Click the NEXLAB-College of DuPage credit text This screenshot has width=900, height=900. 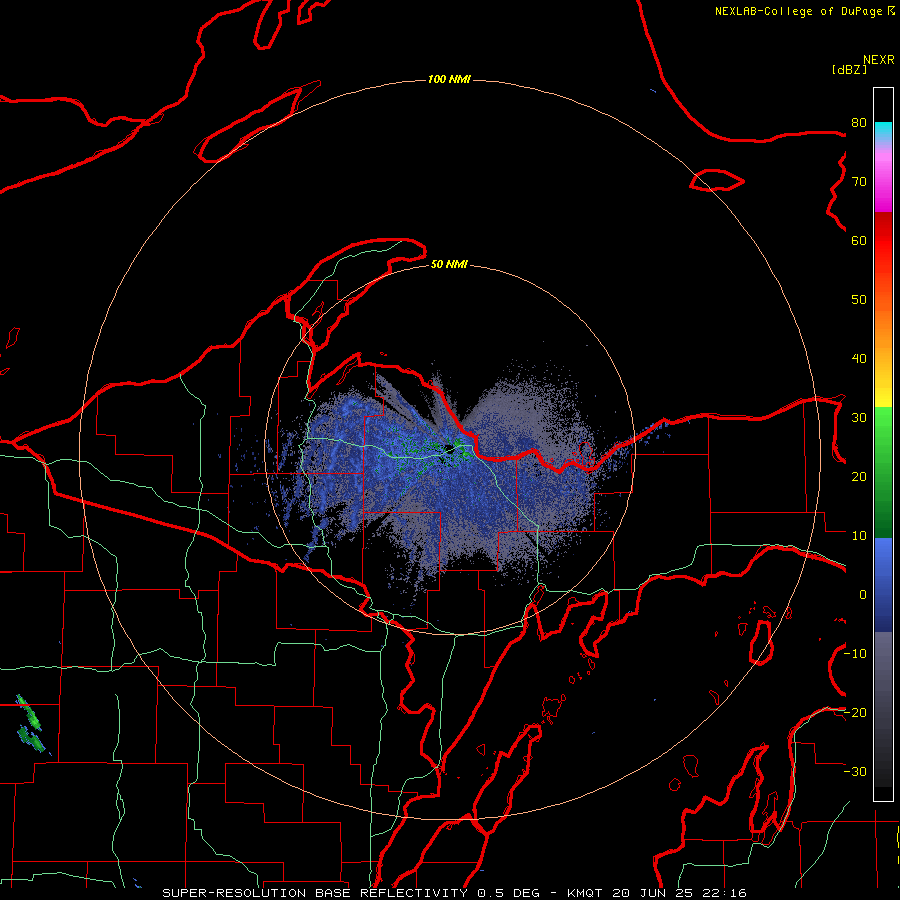[x=804, y=11]
